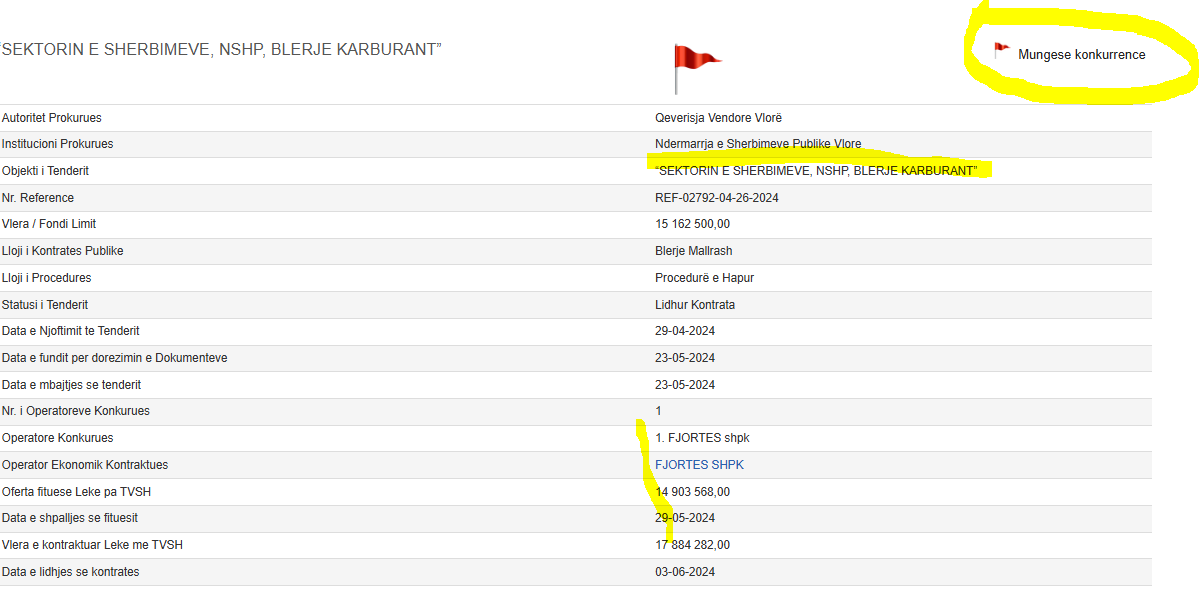
Task: Click the Mungese konkurrence legend label
Action: coord(1081,55)
